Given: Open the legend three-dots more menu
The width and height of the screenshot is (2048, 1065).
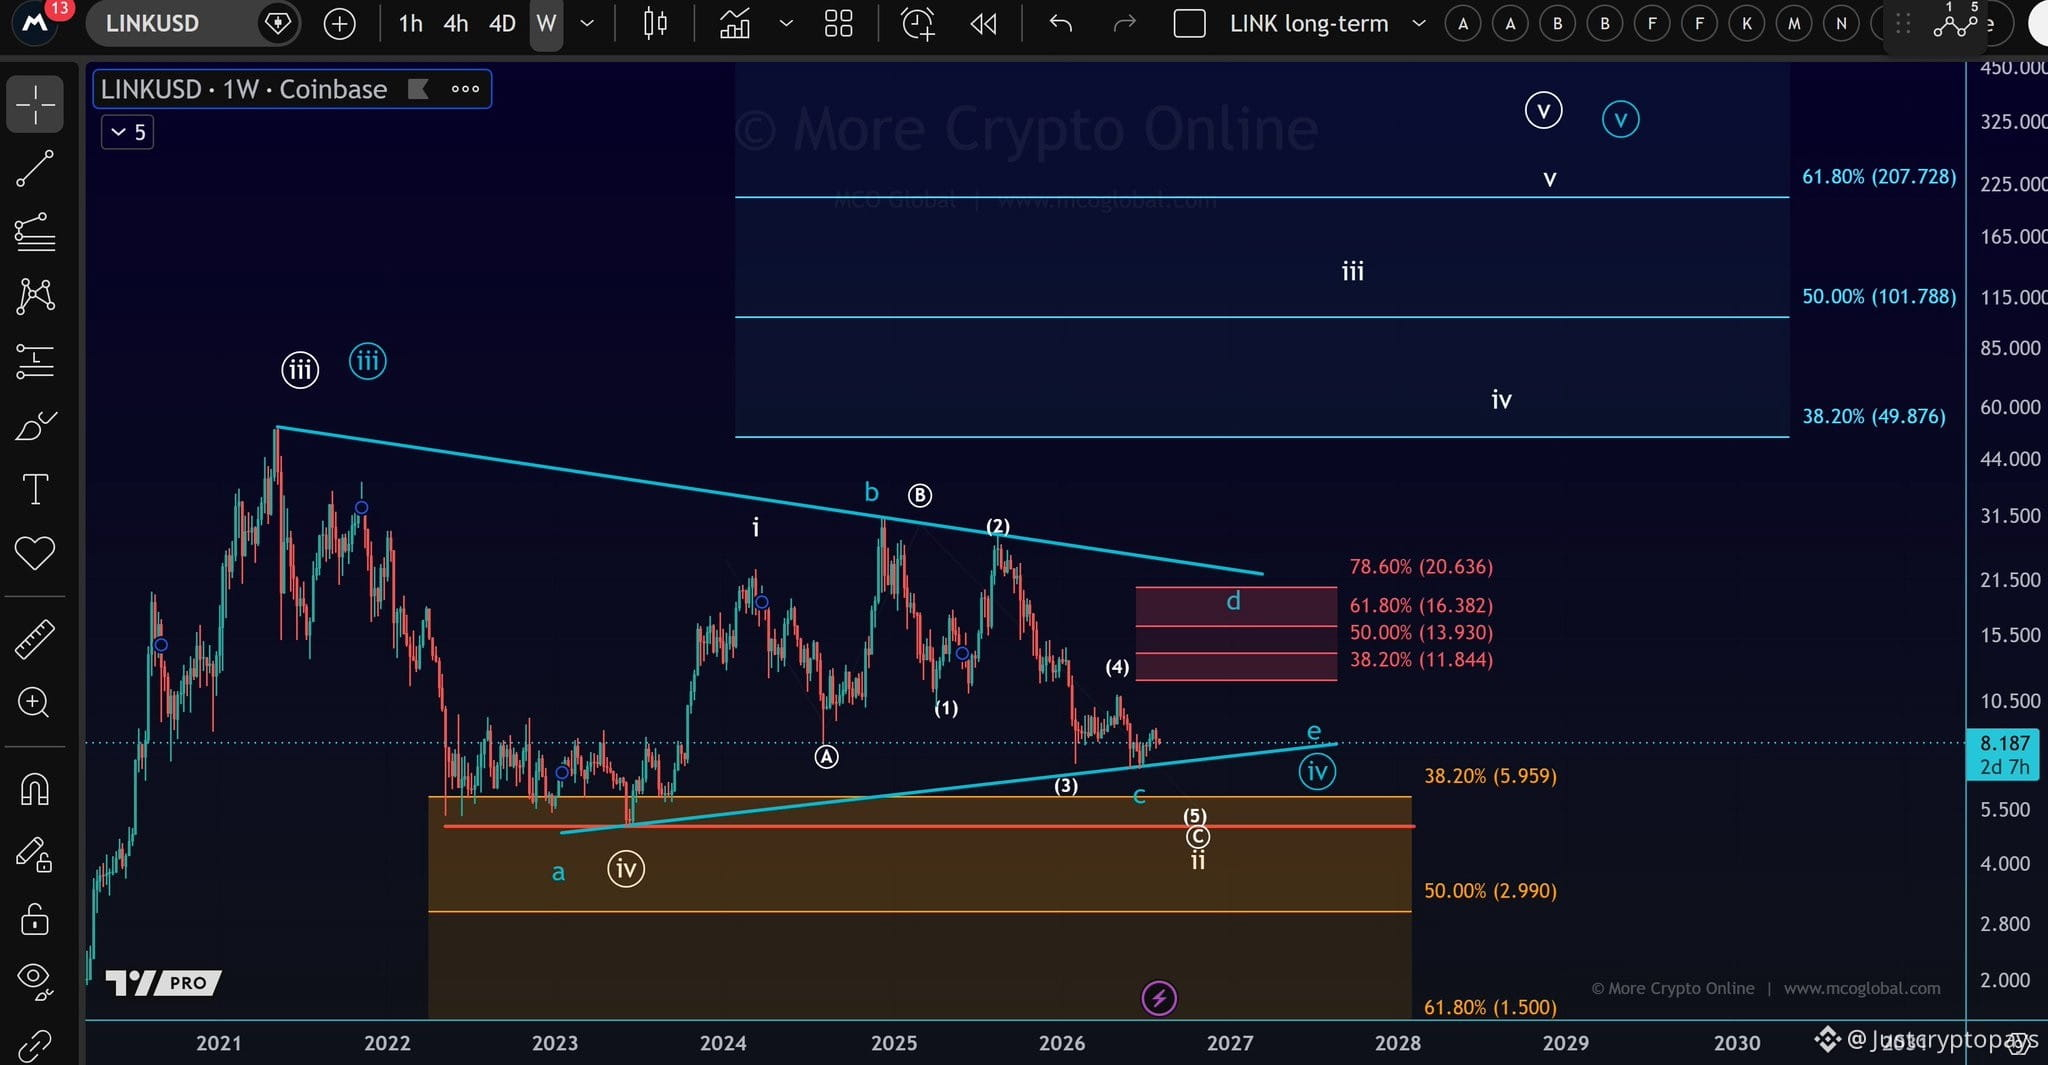Looking at the screenshot, I should [465, 89].
